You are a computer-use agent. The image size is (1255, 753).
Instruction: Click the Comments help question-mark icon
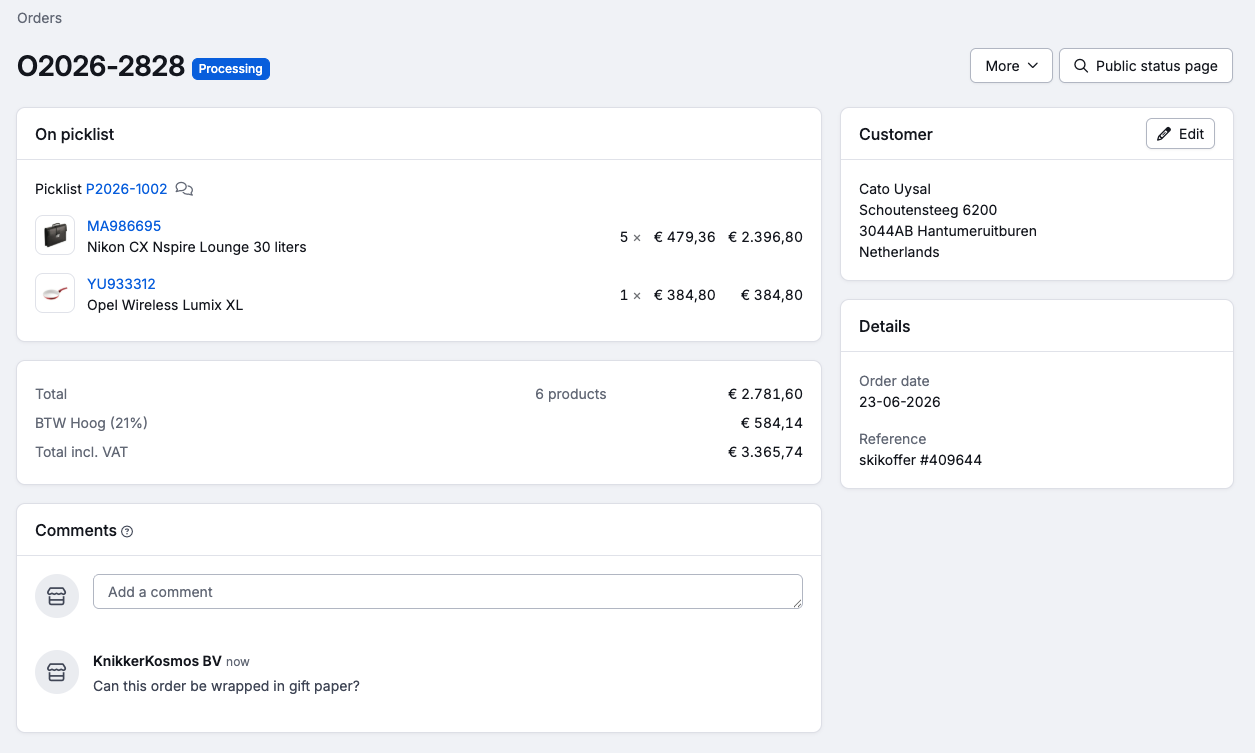pos(127,532)
